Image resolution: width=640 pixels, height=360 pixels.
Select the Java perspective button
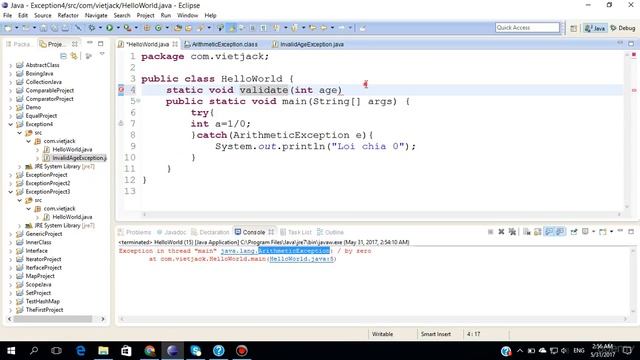tap(595, 28)
